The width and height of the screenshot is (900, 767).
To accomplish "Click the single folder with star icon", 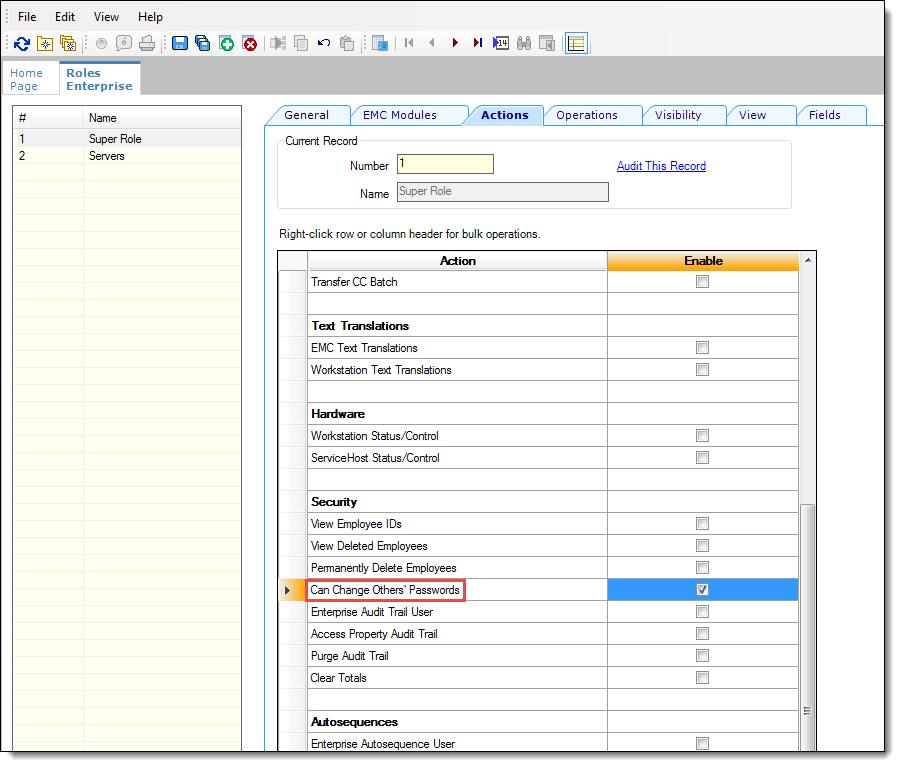I will [45, 43].
